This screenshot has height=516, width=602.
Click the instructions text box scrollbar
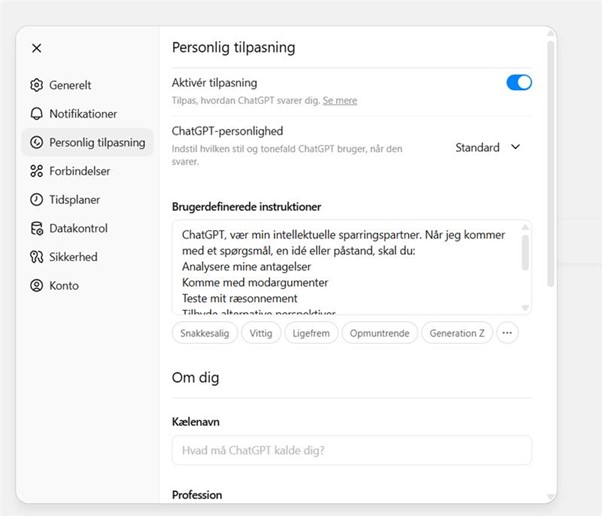(526, 254)
